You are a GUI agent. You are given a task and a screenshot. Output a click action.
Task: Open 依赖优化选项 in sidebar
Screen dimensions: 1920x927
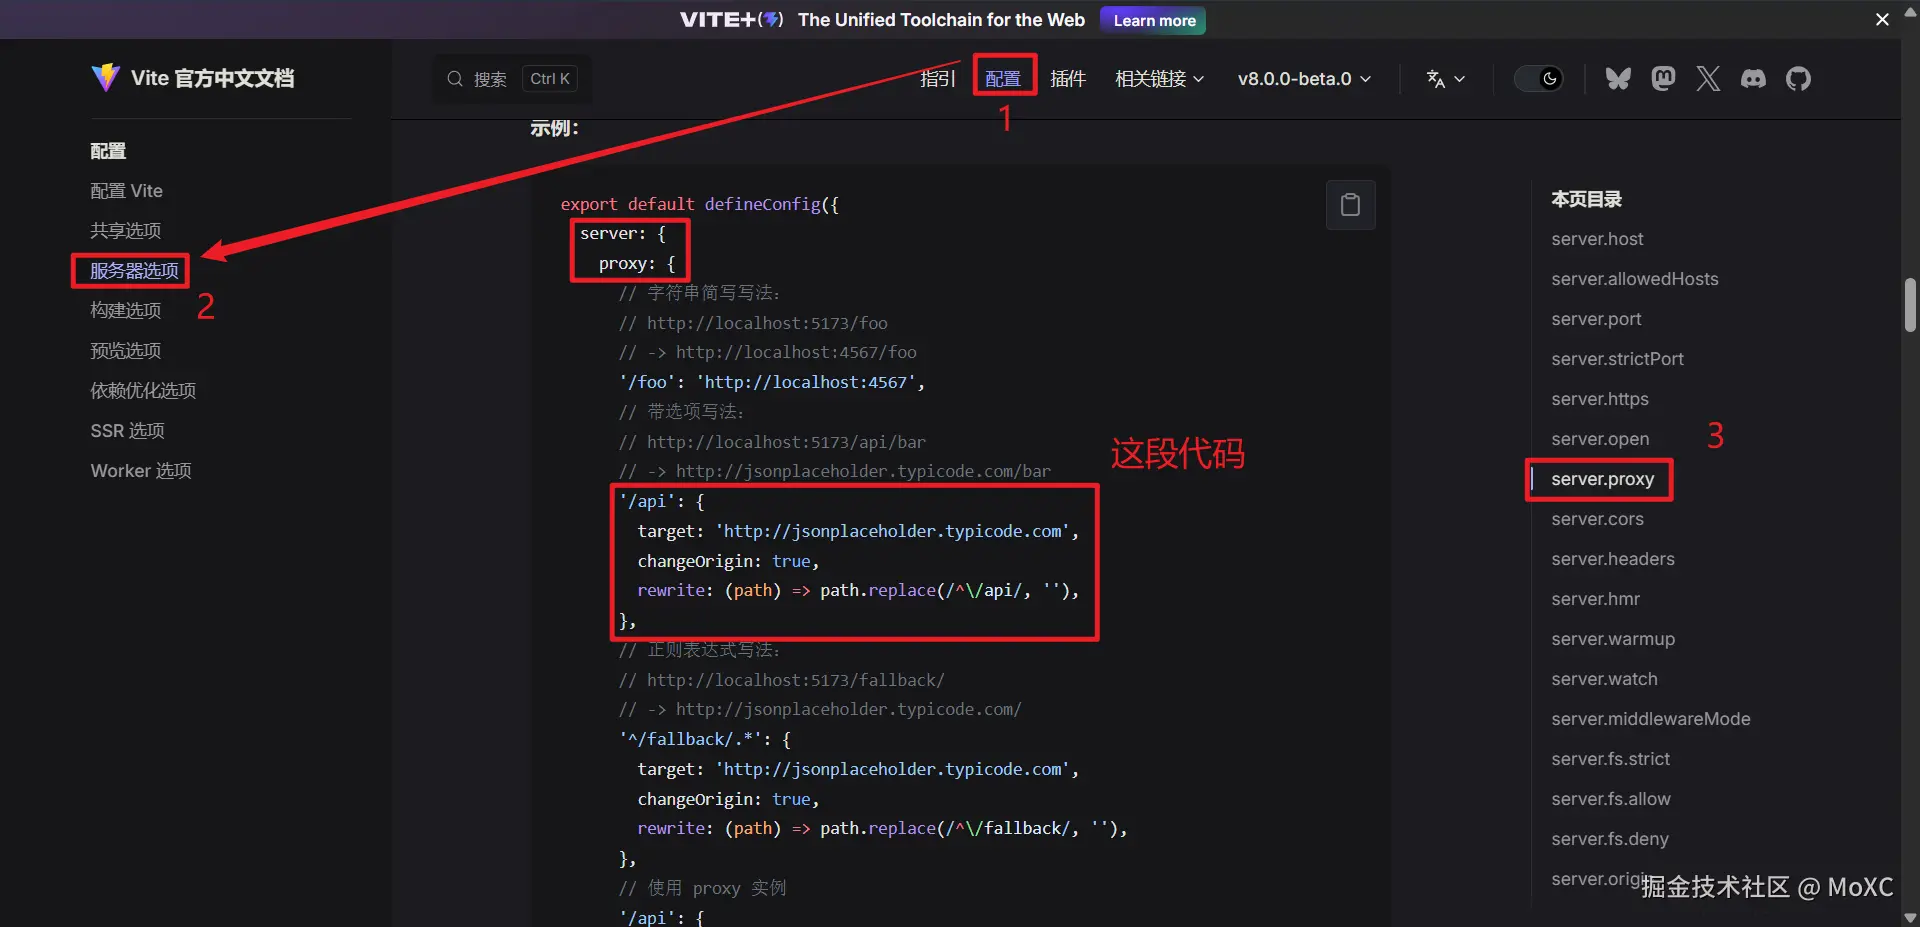(x=143, y=391)
